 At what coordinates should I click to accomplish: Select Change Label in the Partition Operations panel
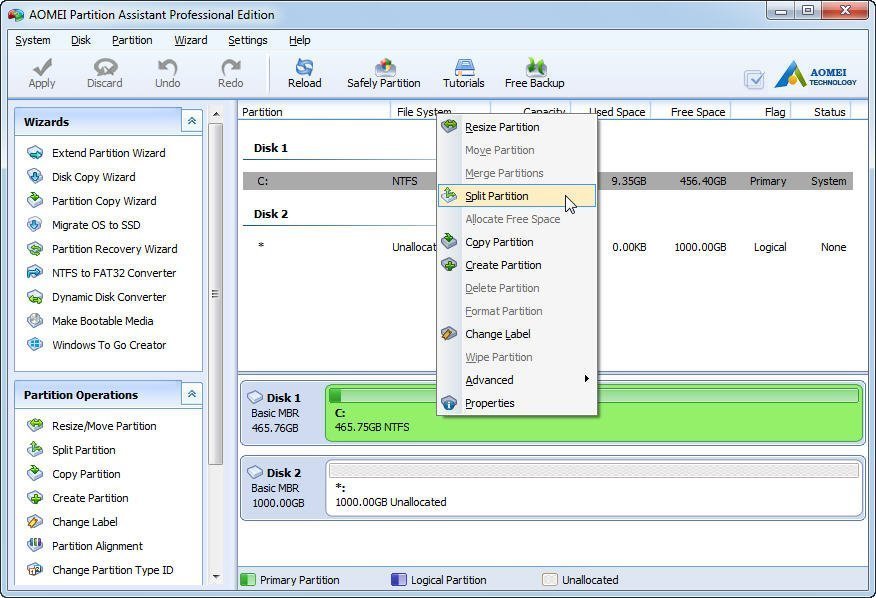click(x=84, y=522)
